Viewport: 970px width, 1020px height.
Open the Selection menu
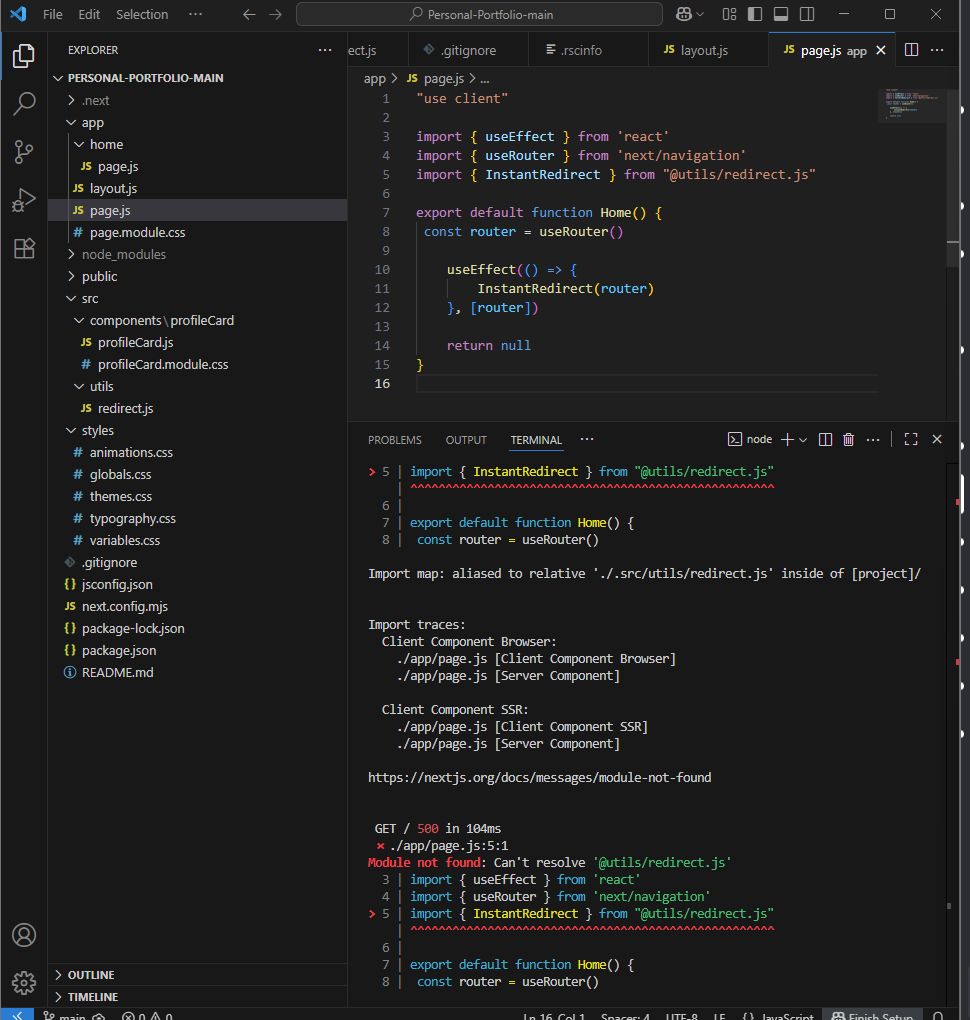(x=142, y=14)
